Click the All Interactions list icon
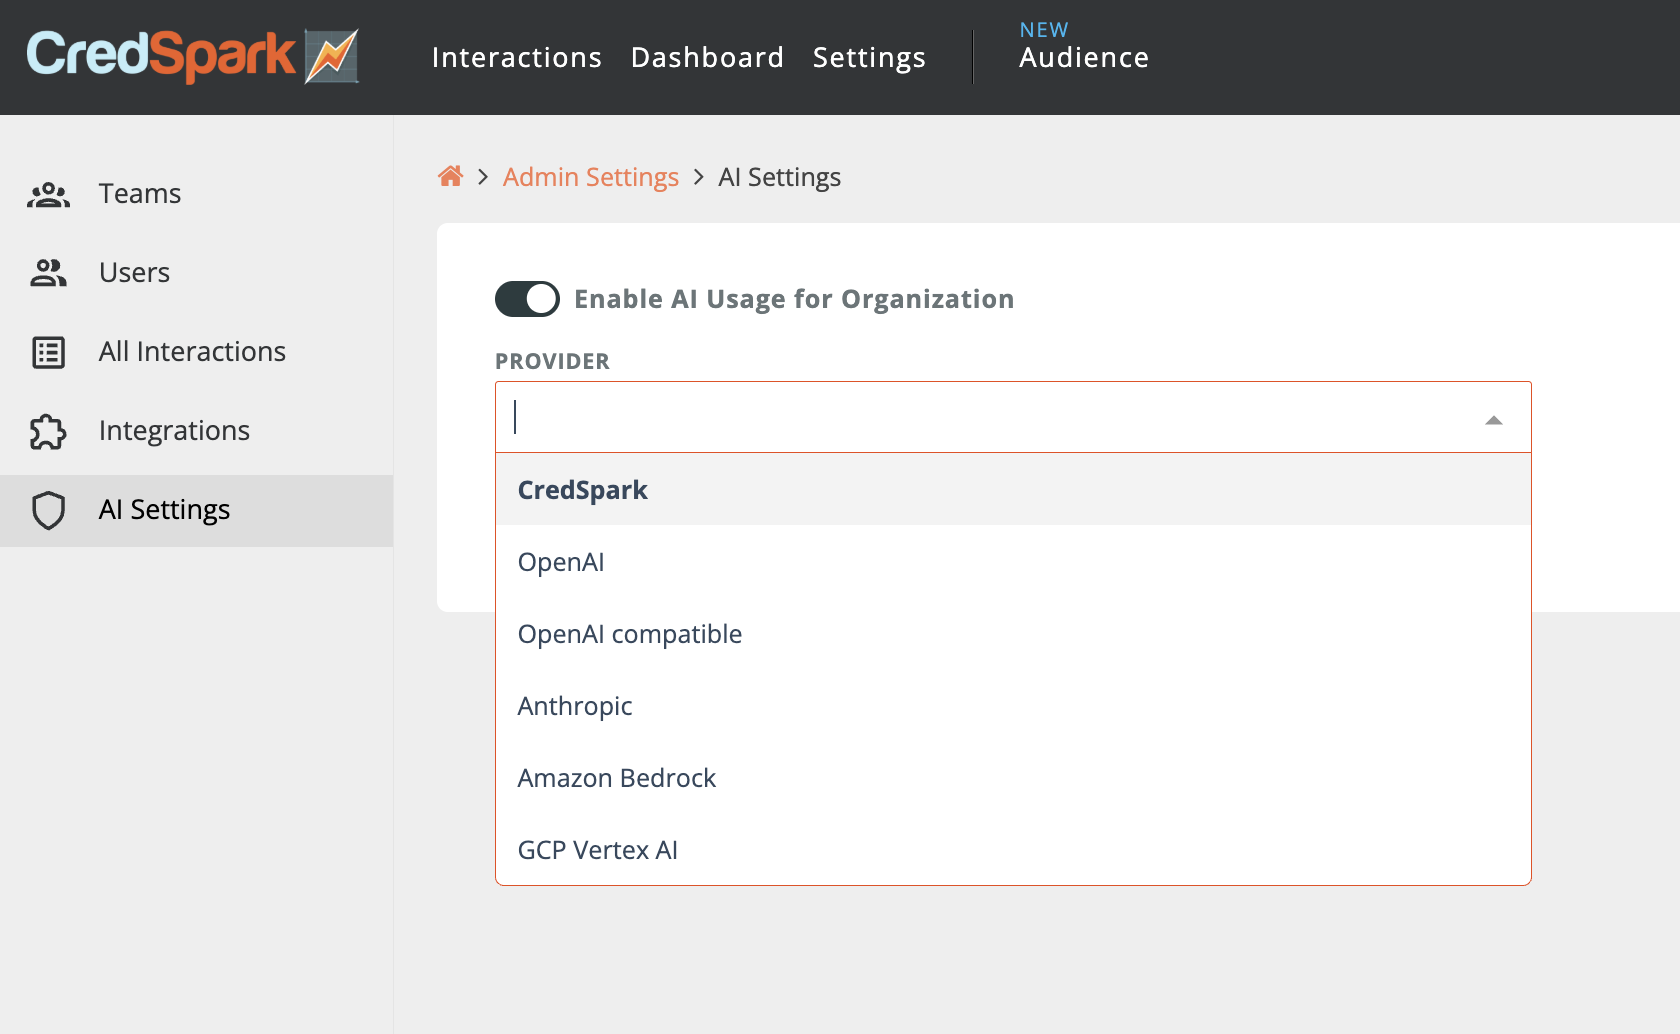This screenshot has height=1034, width=1680. click(x=48, y=352)
